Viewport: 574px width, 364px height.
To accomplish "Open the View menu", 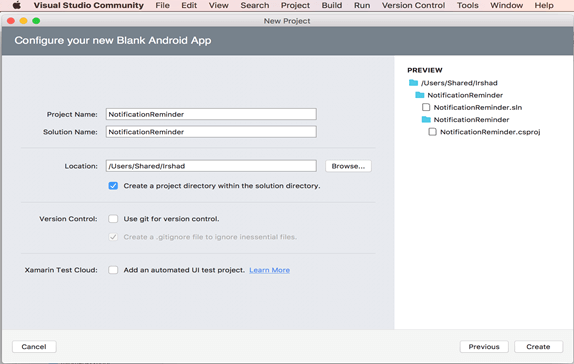I will [219, 5].
